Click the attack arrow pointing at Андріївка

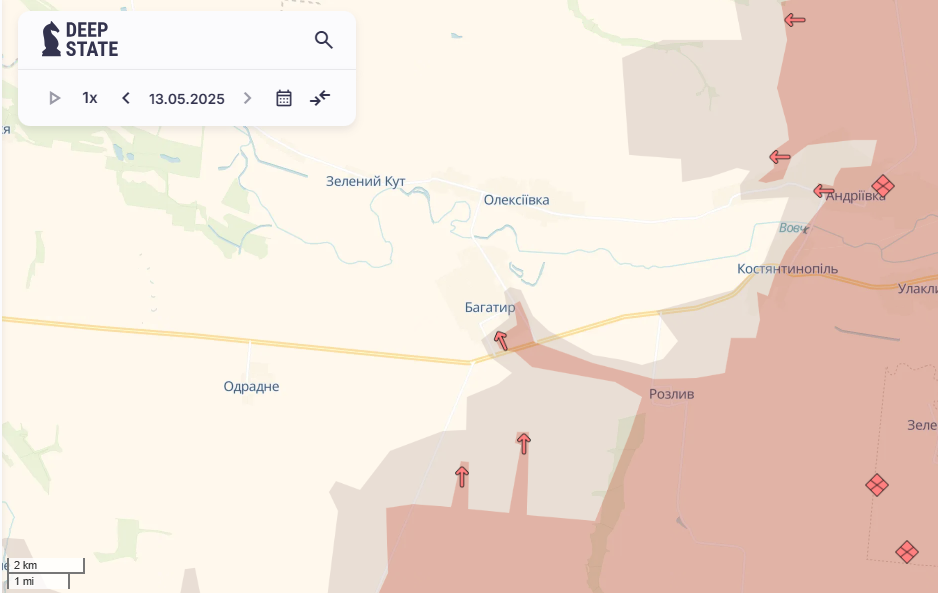click(x=824, y=191)
